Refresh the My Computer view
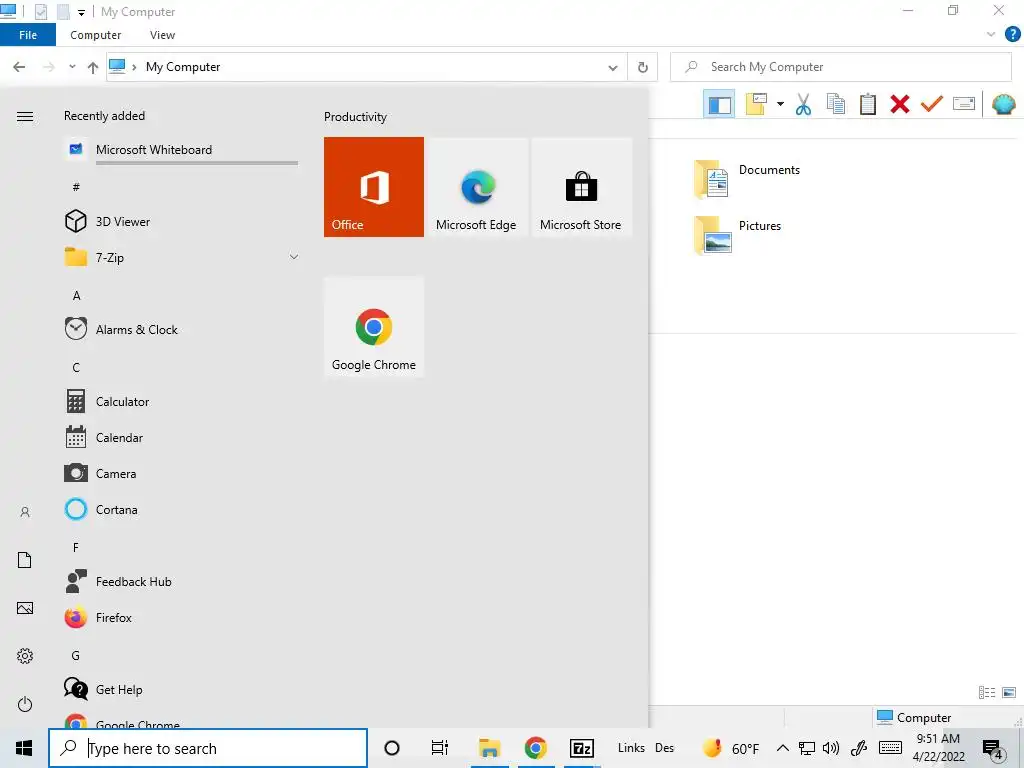The width and height of the screenshot is (1024, 768). click(x=643, y=67)
